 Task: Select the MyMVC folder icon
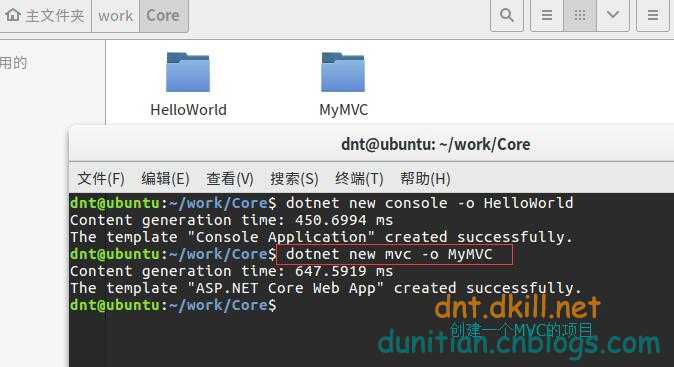coord(343,72)
